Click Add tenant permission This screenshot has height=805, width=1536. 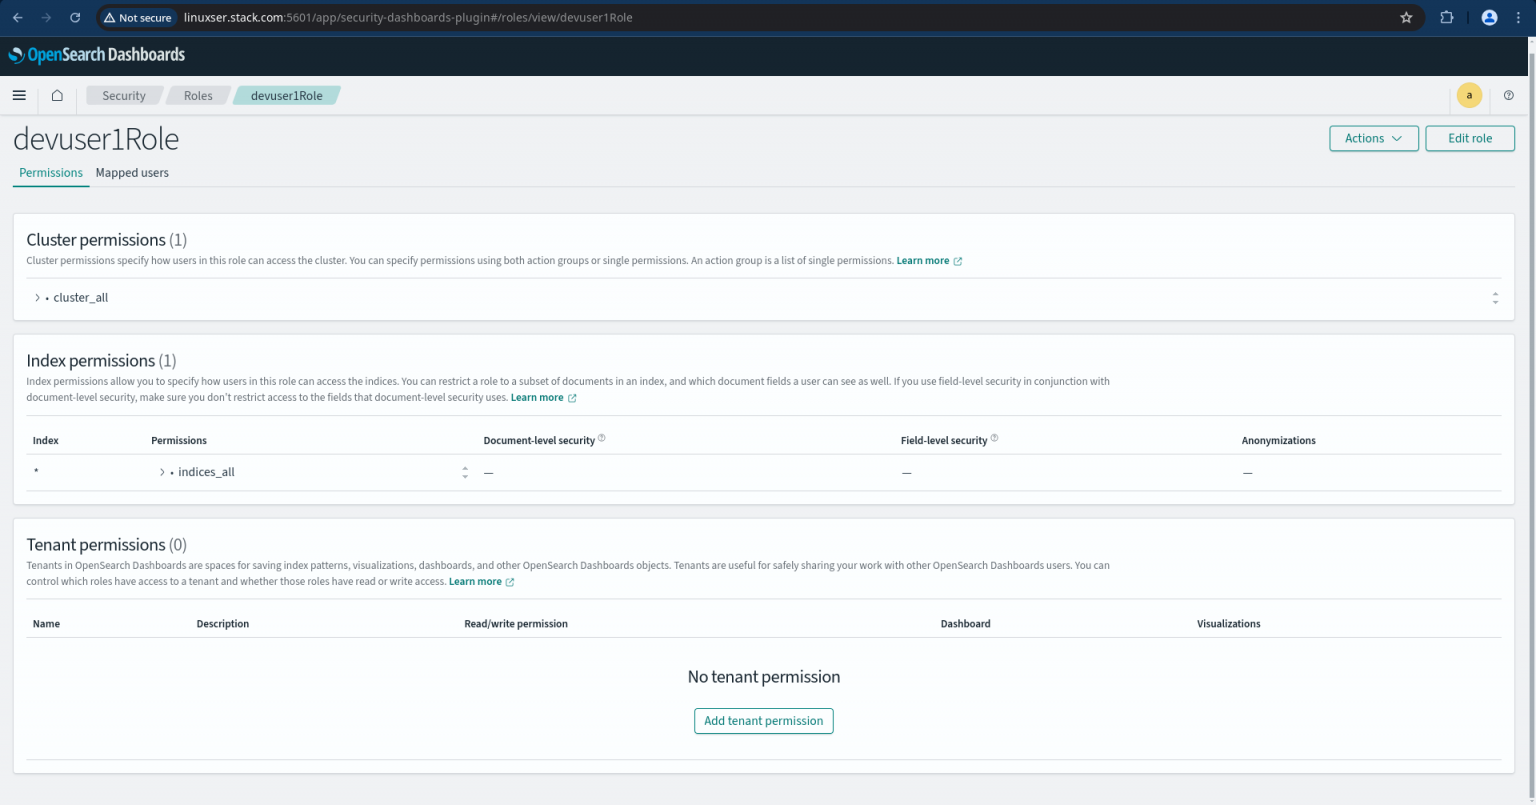tap(763, 720)
